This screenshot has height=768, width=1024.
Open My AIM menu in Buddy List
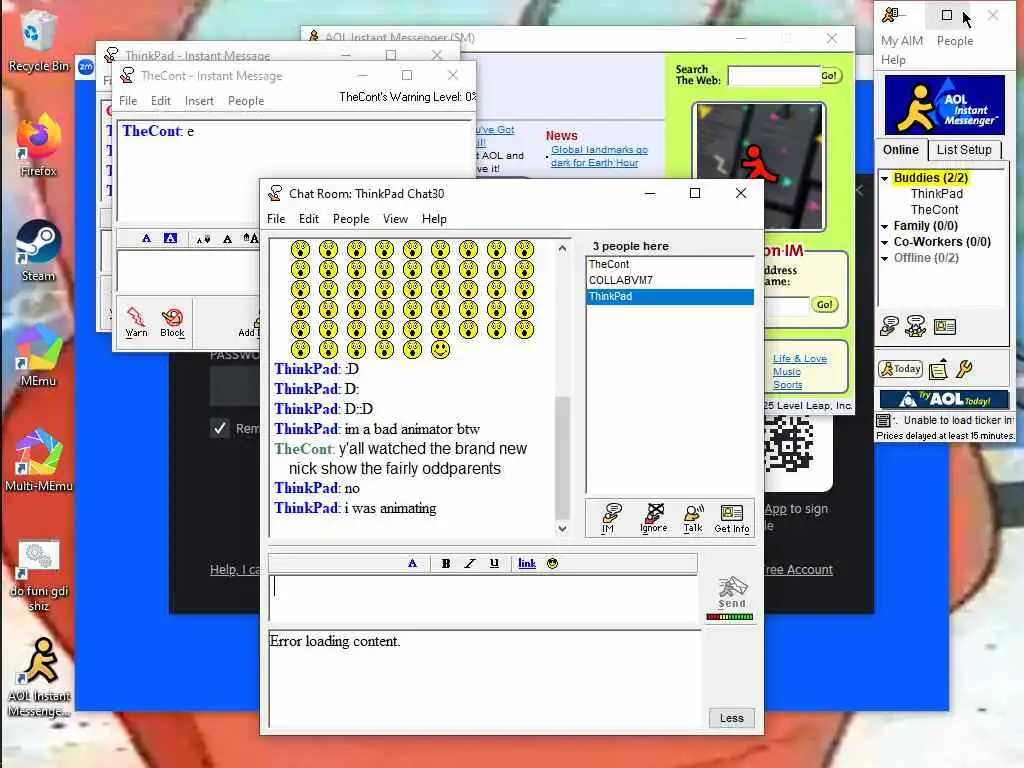coord(901,40)
